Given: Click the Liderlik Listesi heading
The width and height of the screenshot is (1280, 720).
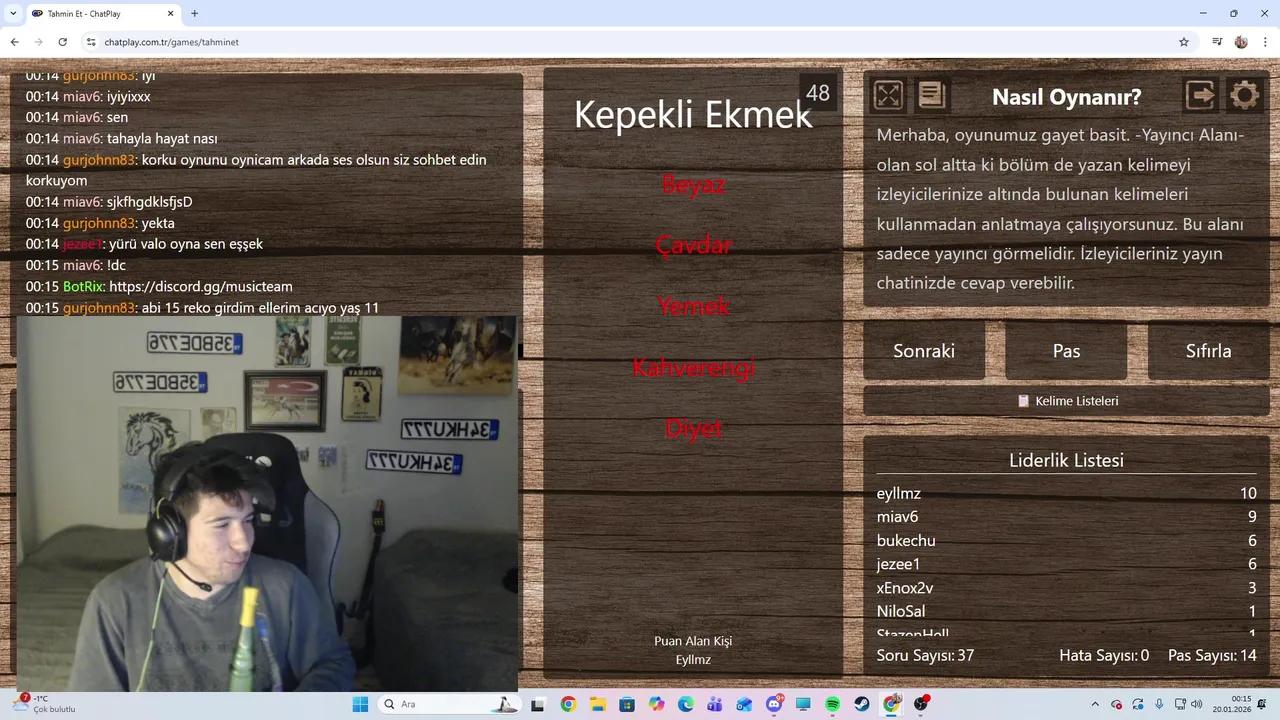Looking at the screenshot, I should pos(1066,461).
